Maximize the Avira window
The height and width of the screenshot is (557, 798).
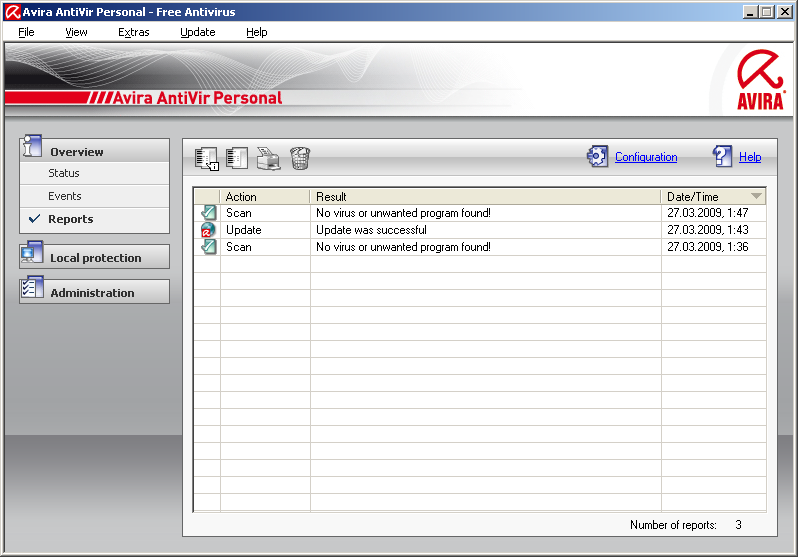tap(766, 12)
